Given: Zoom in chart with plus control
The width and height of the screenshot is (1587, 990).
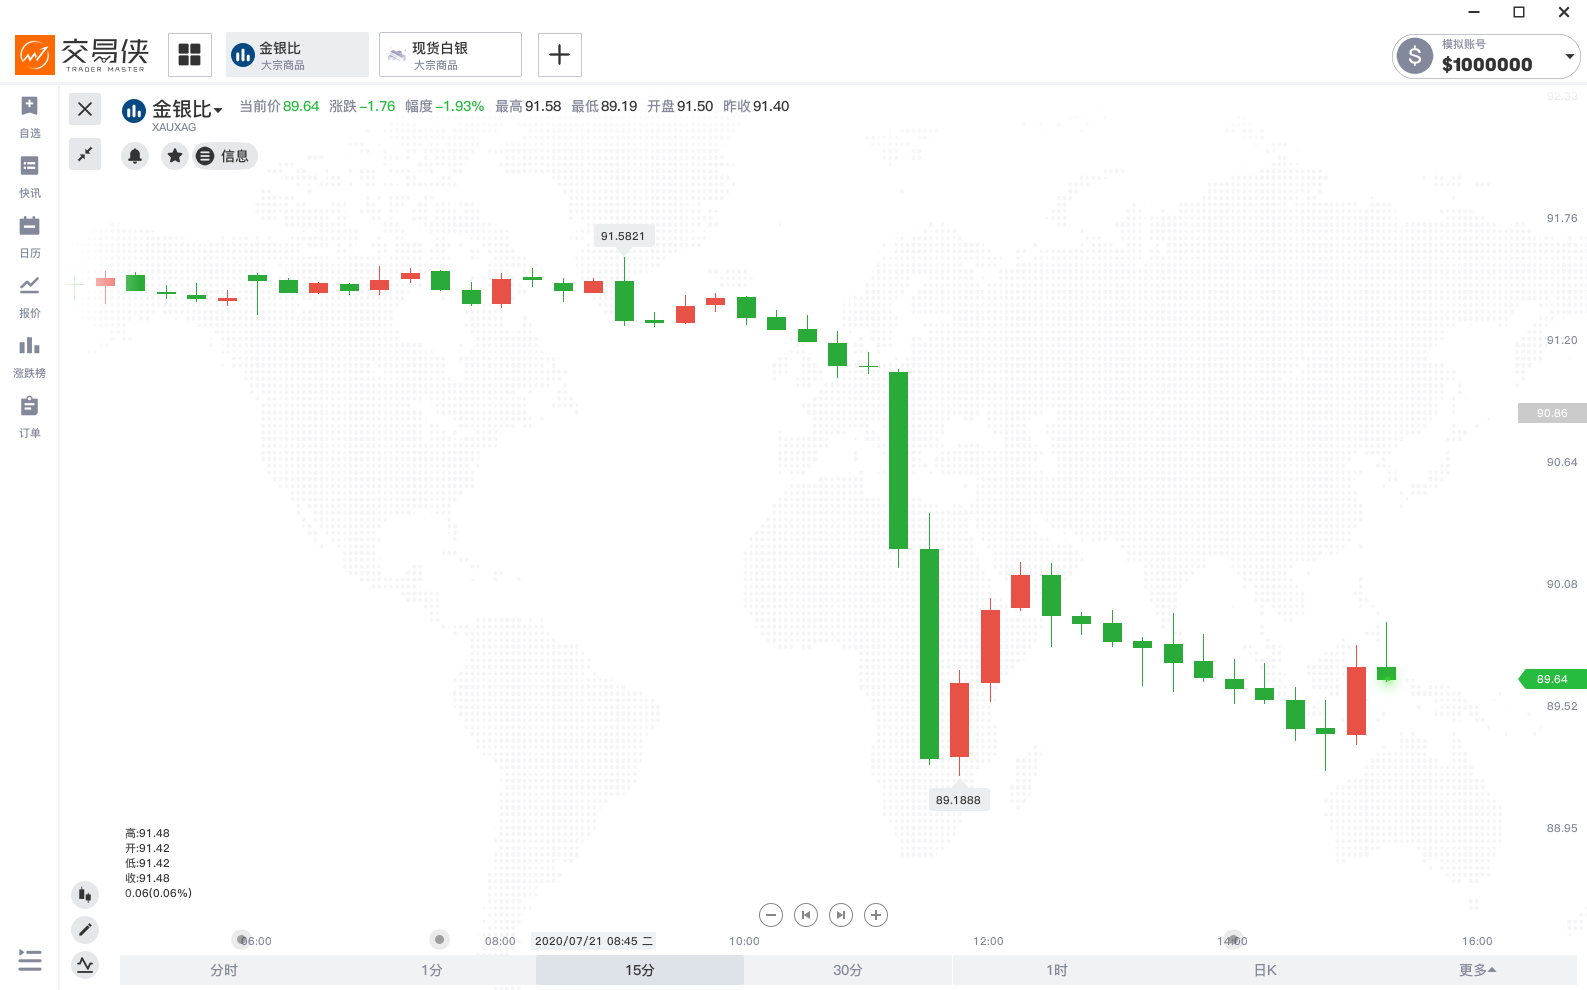Looking at the screenshot, I should click(x=876, y=915).
